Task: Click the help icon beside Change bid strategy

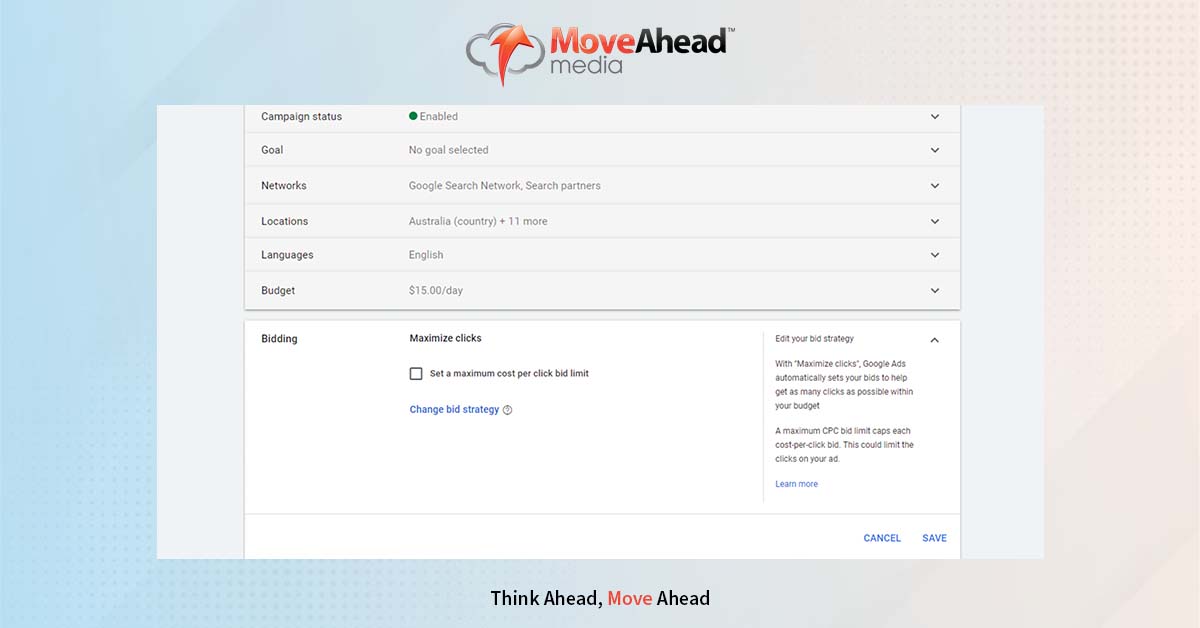Action: pos(508,410)
